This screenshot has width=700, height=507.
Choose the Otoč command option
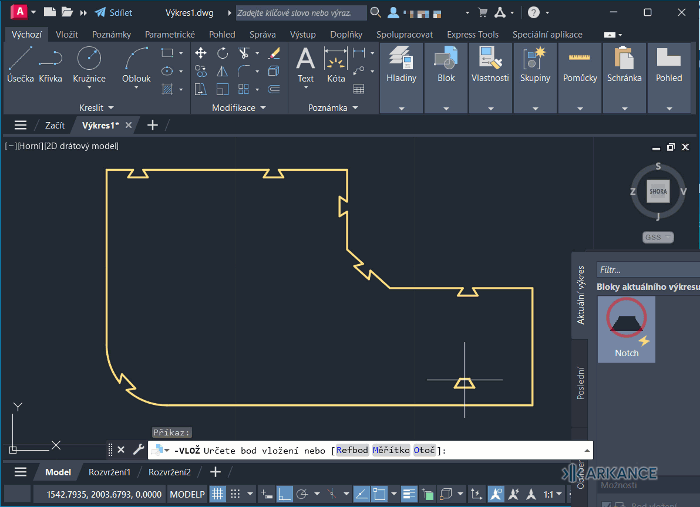pos(424,450)
